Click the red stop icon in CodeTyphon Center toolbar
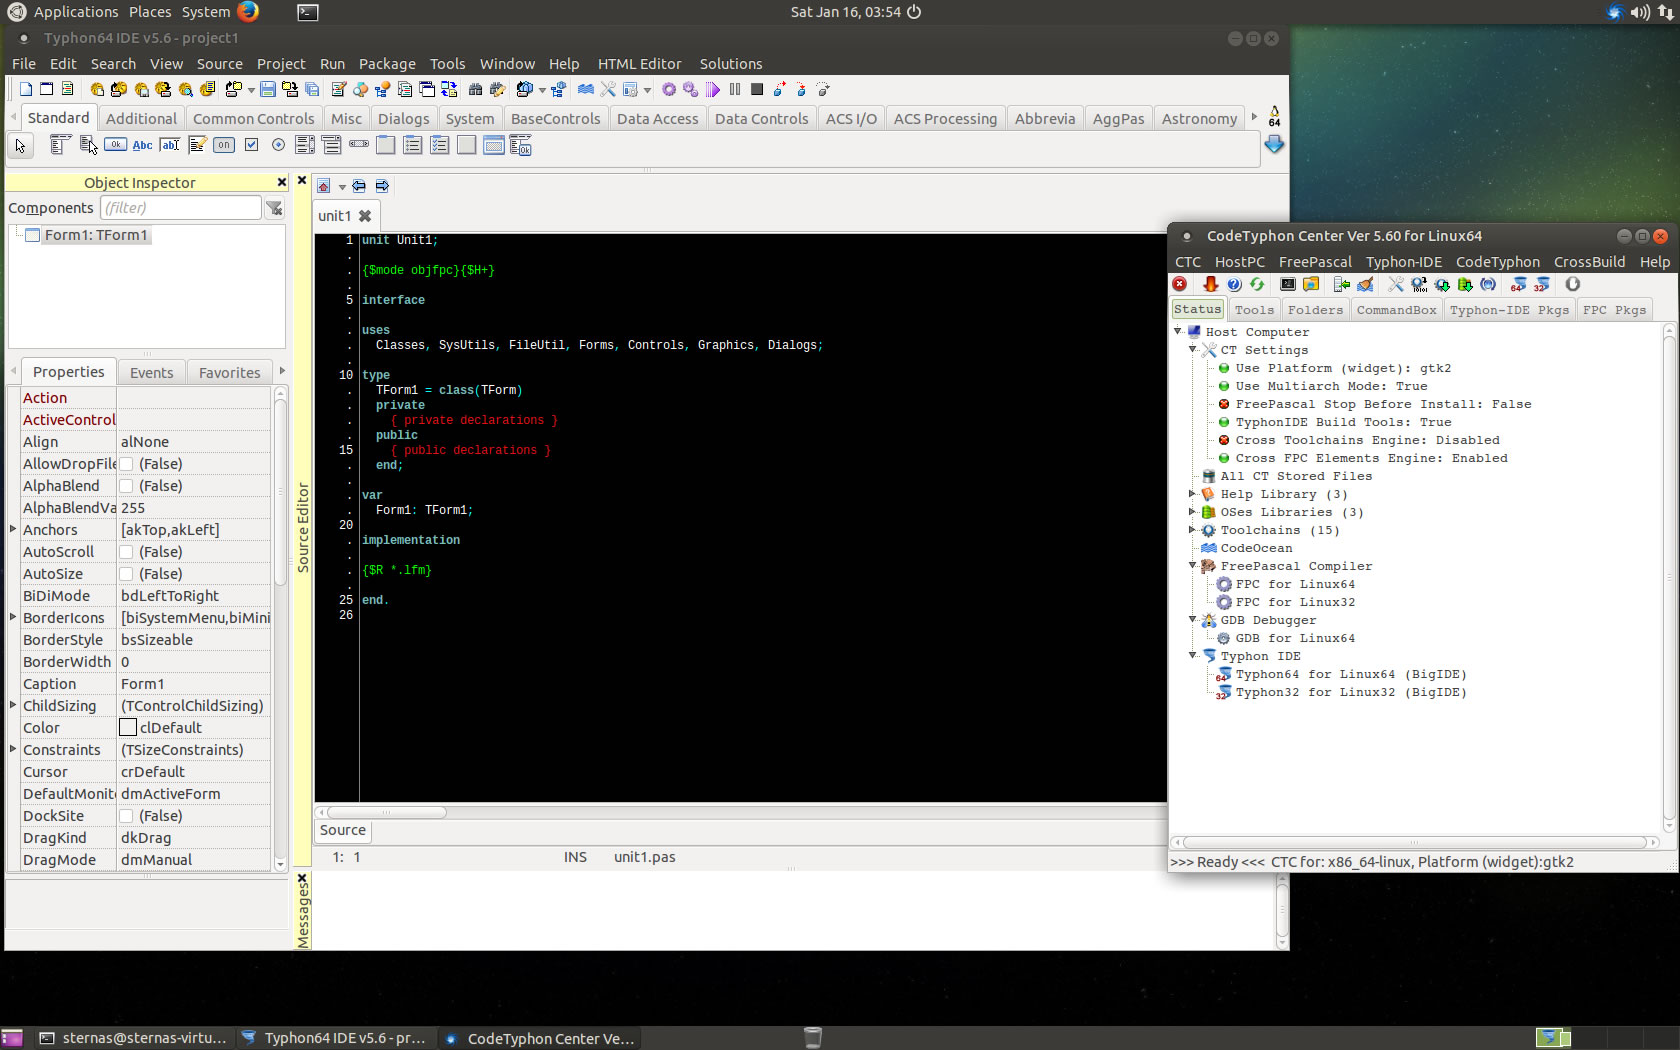1680x1050 pixels. [x=1180, y=285]
